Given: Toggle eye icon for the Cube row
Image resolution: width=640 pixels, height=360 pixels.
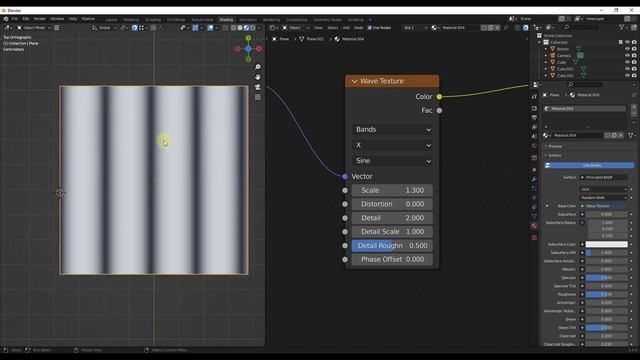Looking at the screenshot, I should coord(627,62).
